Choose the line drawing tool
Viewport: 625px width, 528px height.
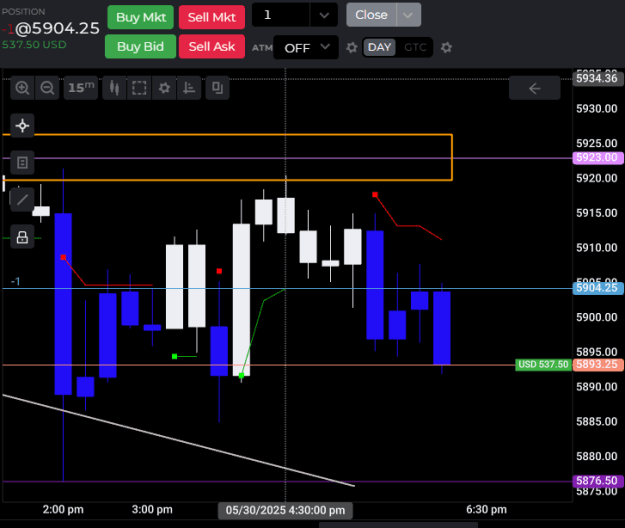(22, 199)
